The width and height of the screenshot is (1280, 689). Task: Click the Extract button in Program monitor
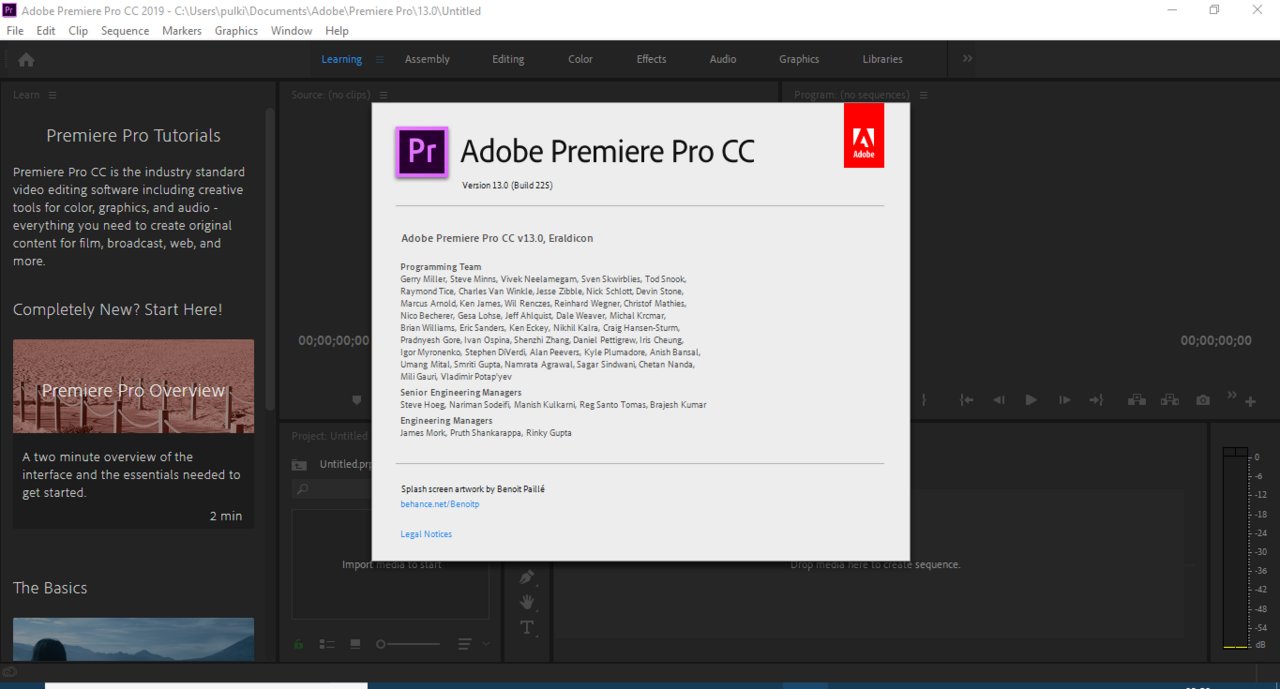[1170, 400]
